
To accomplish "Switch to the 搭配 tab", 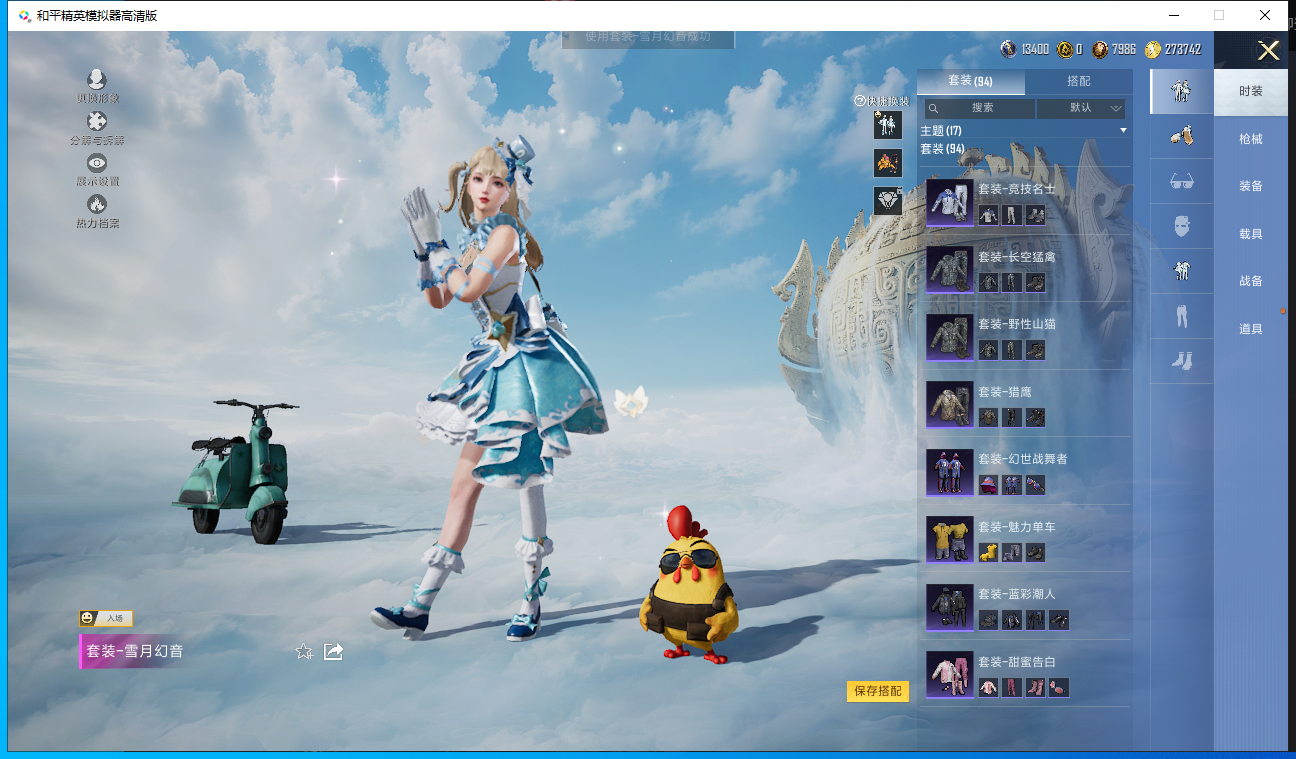I will point(1079,81).
